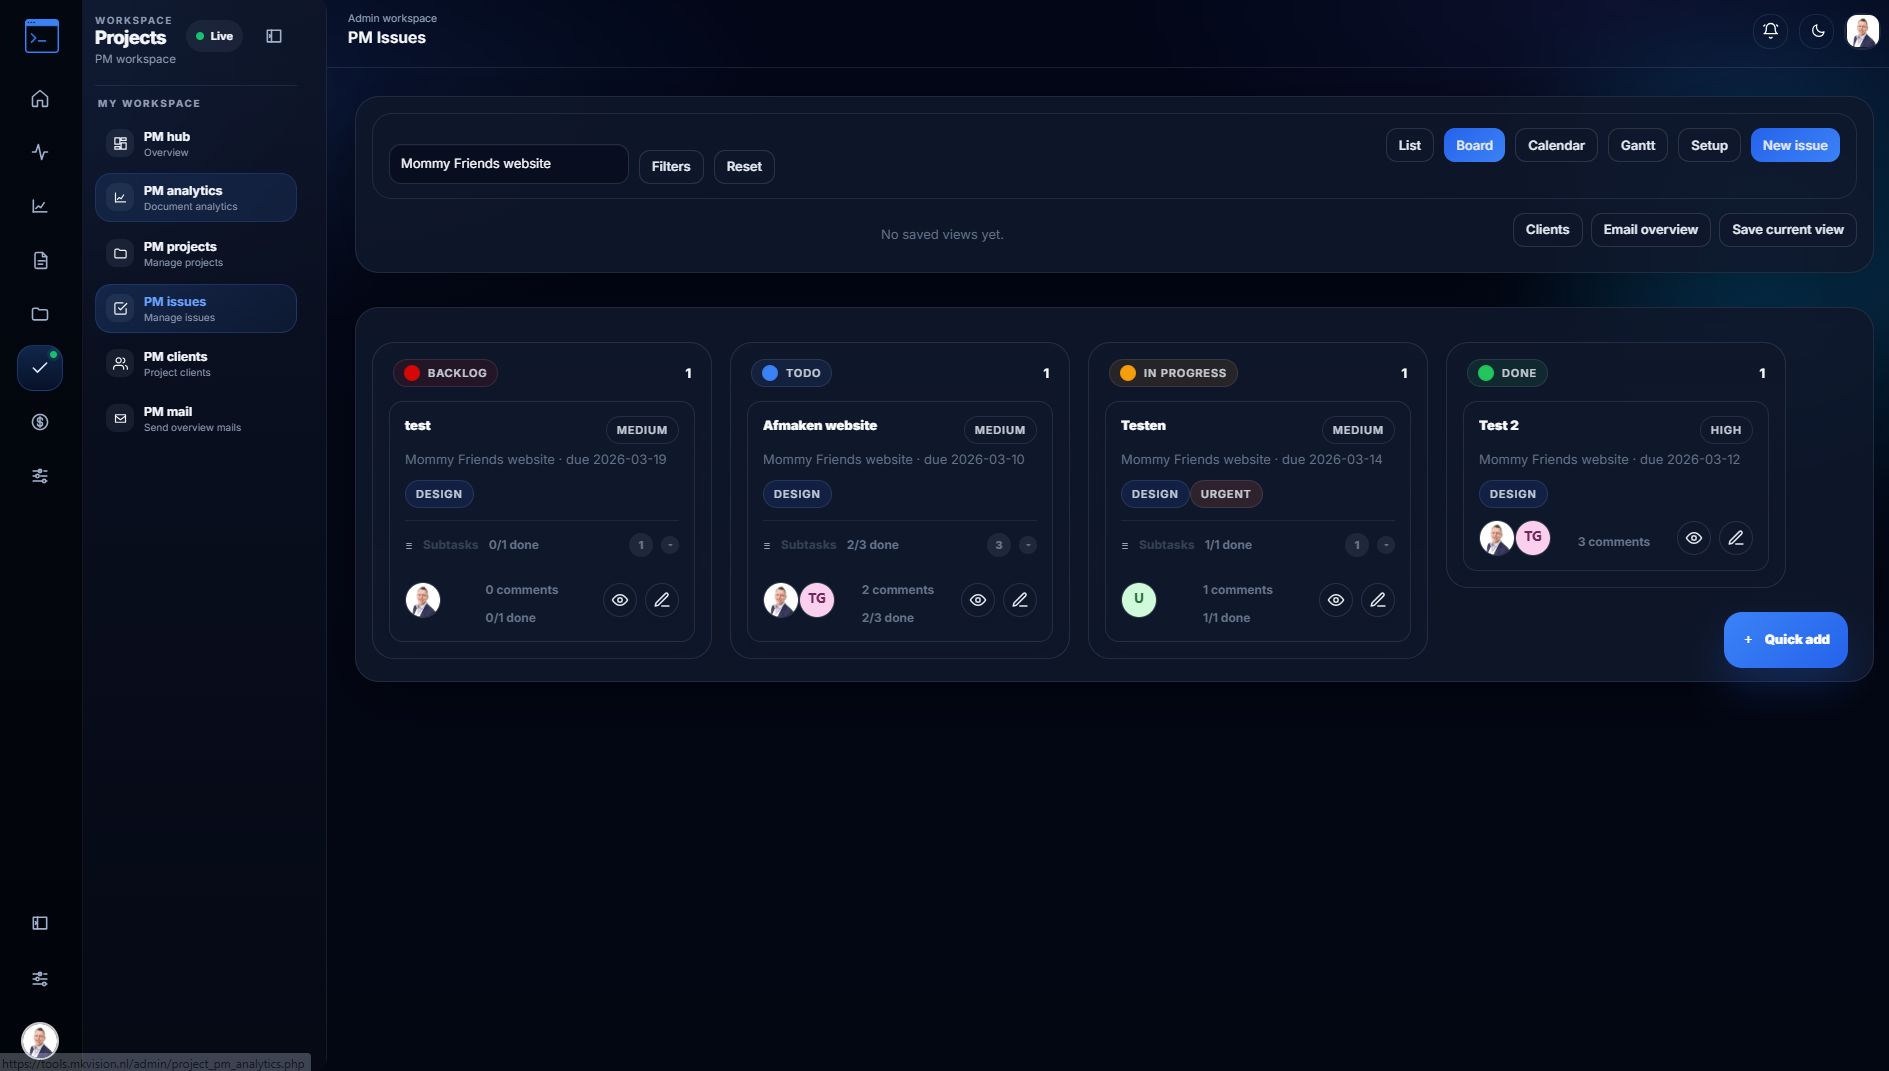Click the document icon in left rail
This screenshot has width=1889, height=1071.
[x=40, y=260]
